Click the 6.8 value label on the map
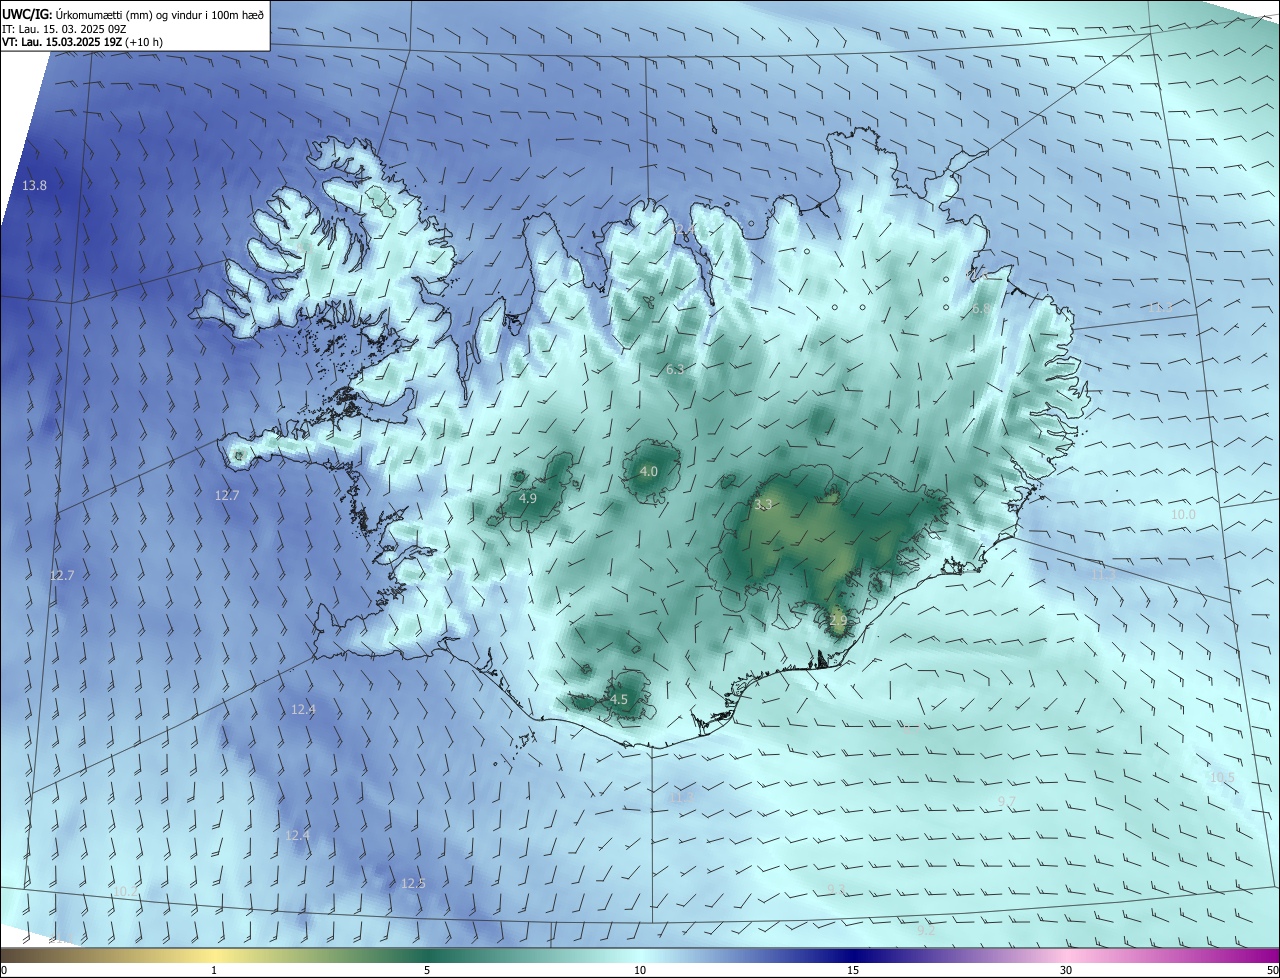The image size is (1280, 978). pyautogui.click(x=981, y=310)
